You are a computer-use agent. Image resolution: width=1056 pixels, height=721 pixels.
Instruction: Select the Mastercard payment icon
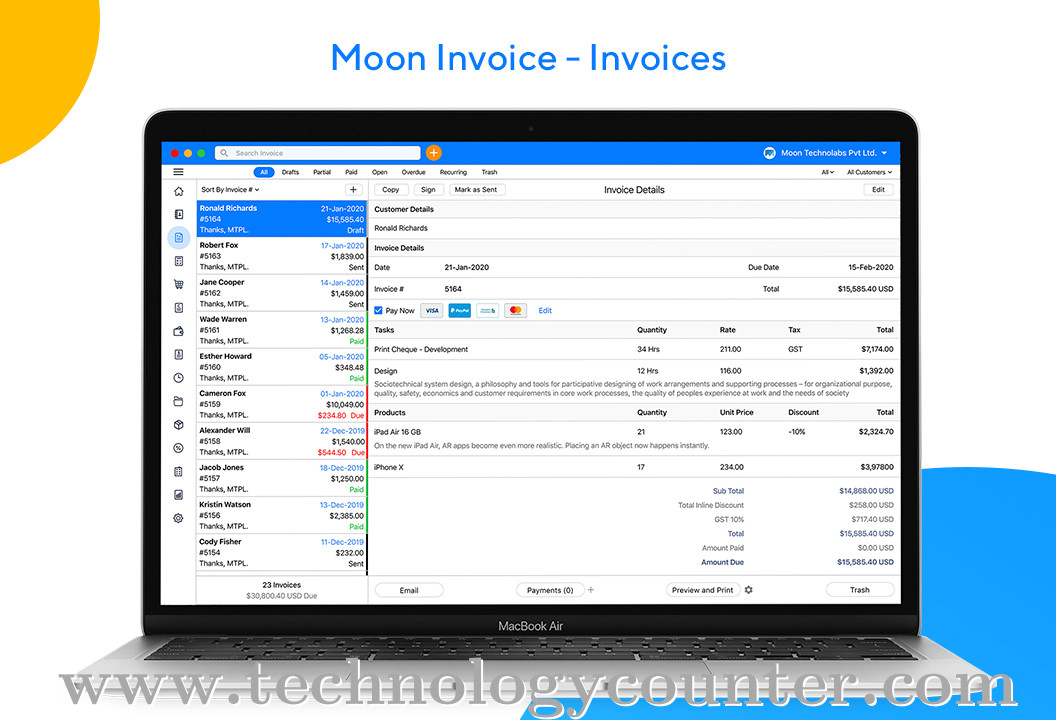pos(515,310)
